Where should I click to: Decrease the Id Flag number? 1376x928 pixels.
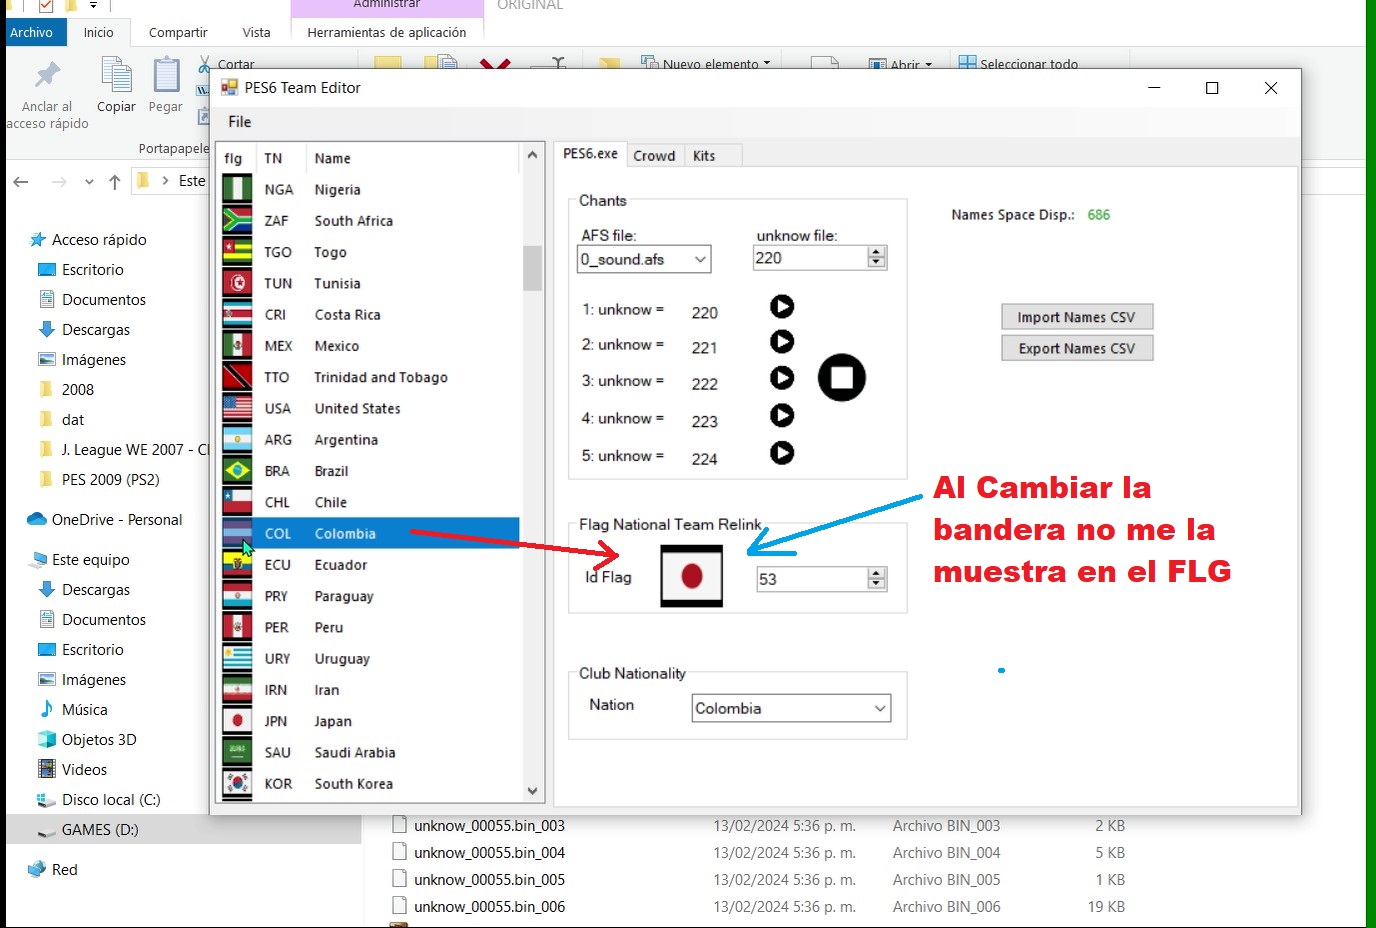(x=877, y=584)
